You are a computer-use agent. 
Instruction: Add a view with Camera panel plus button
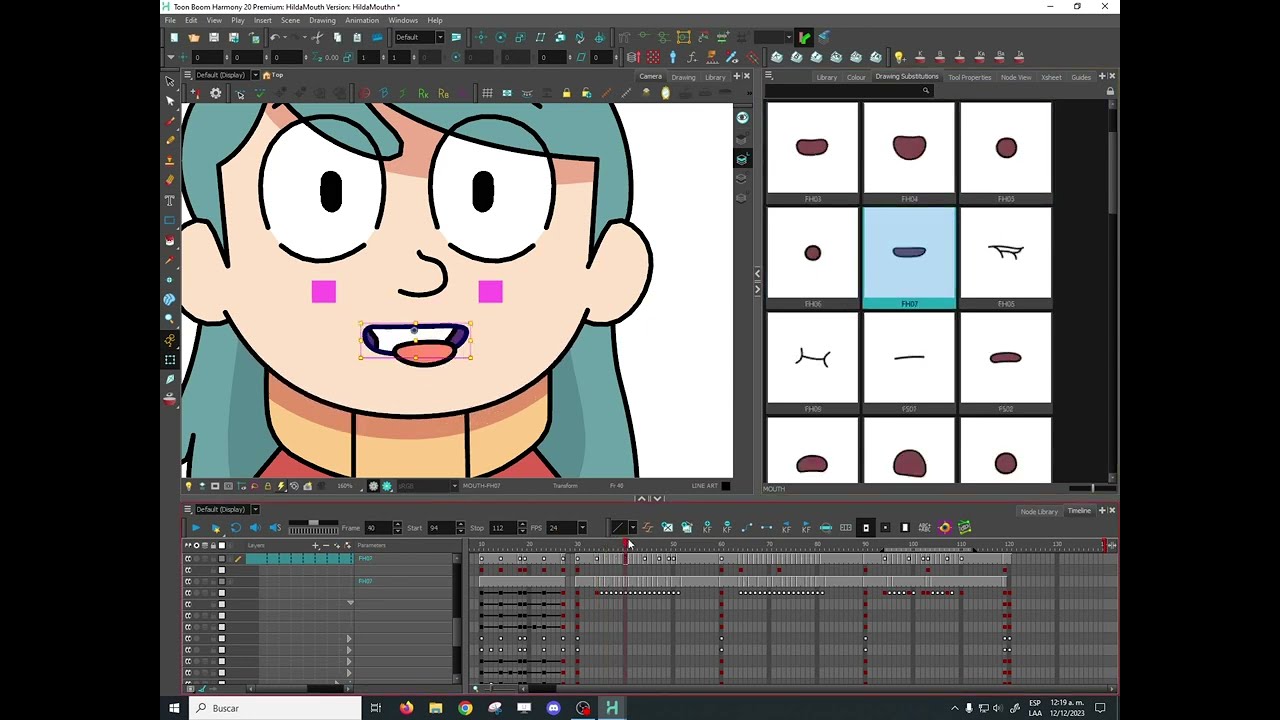737,76
